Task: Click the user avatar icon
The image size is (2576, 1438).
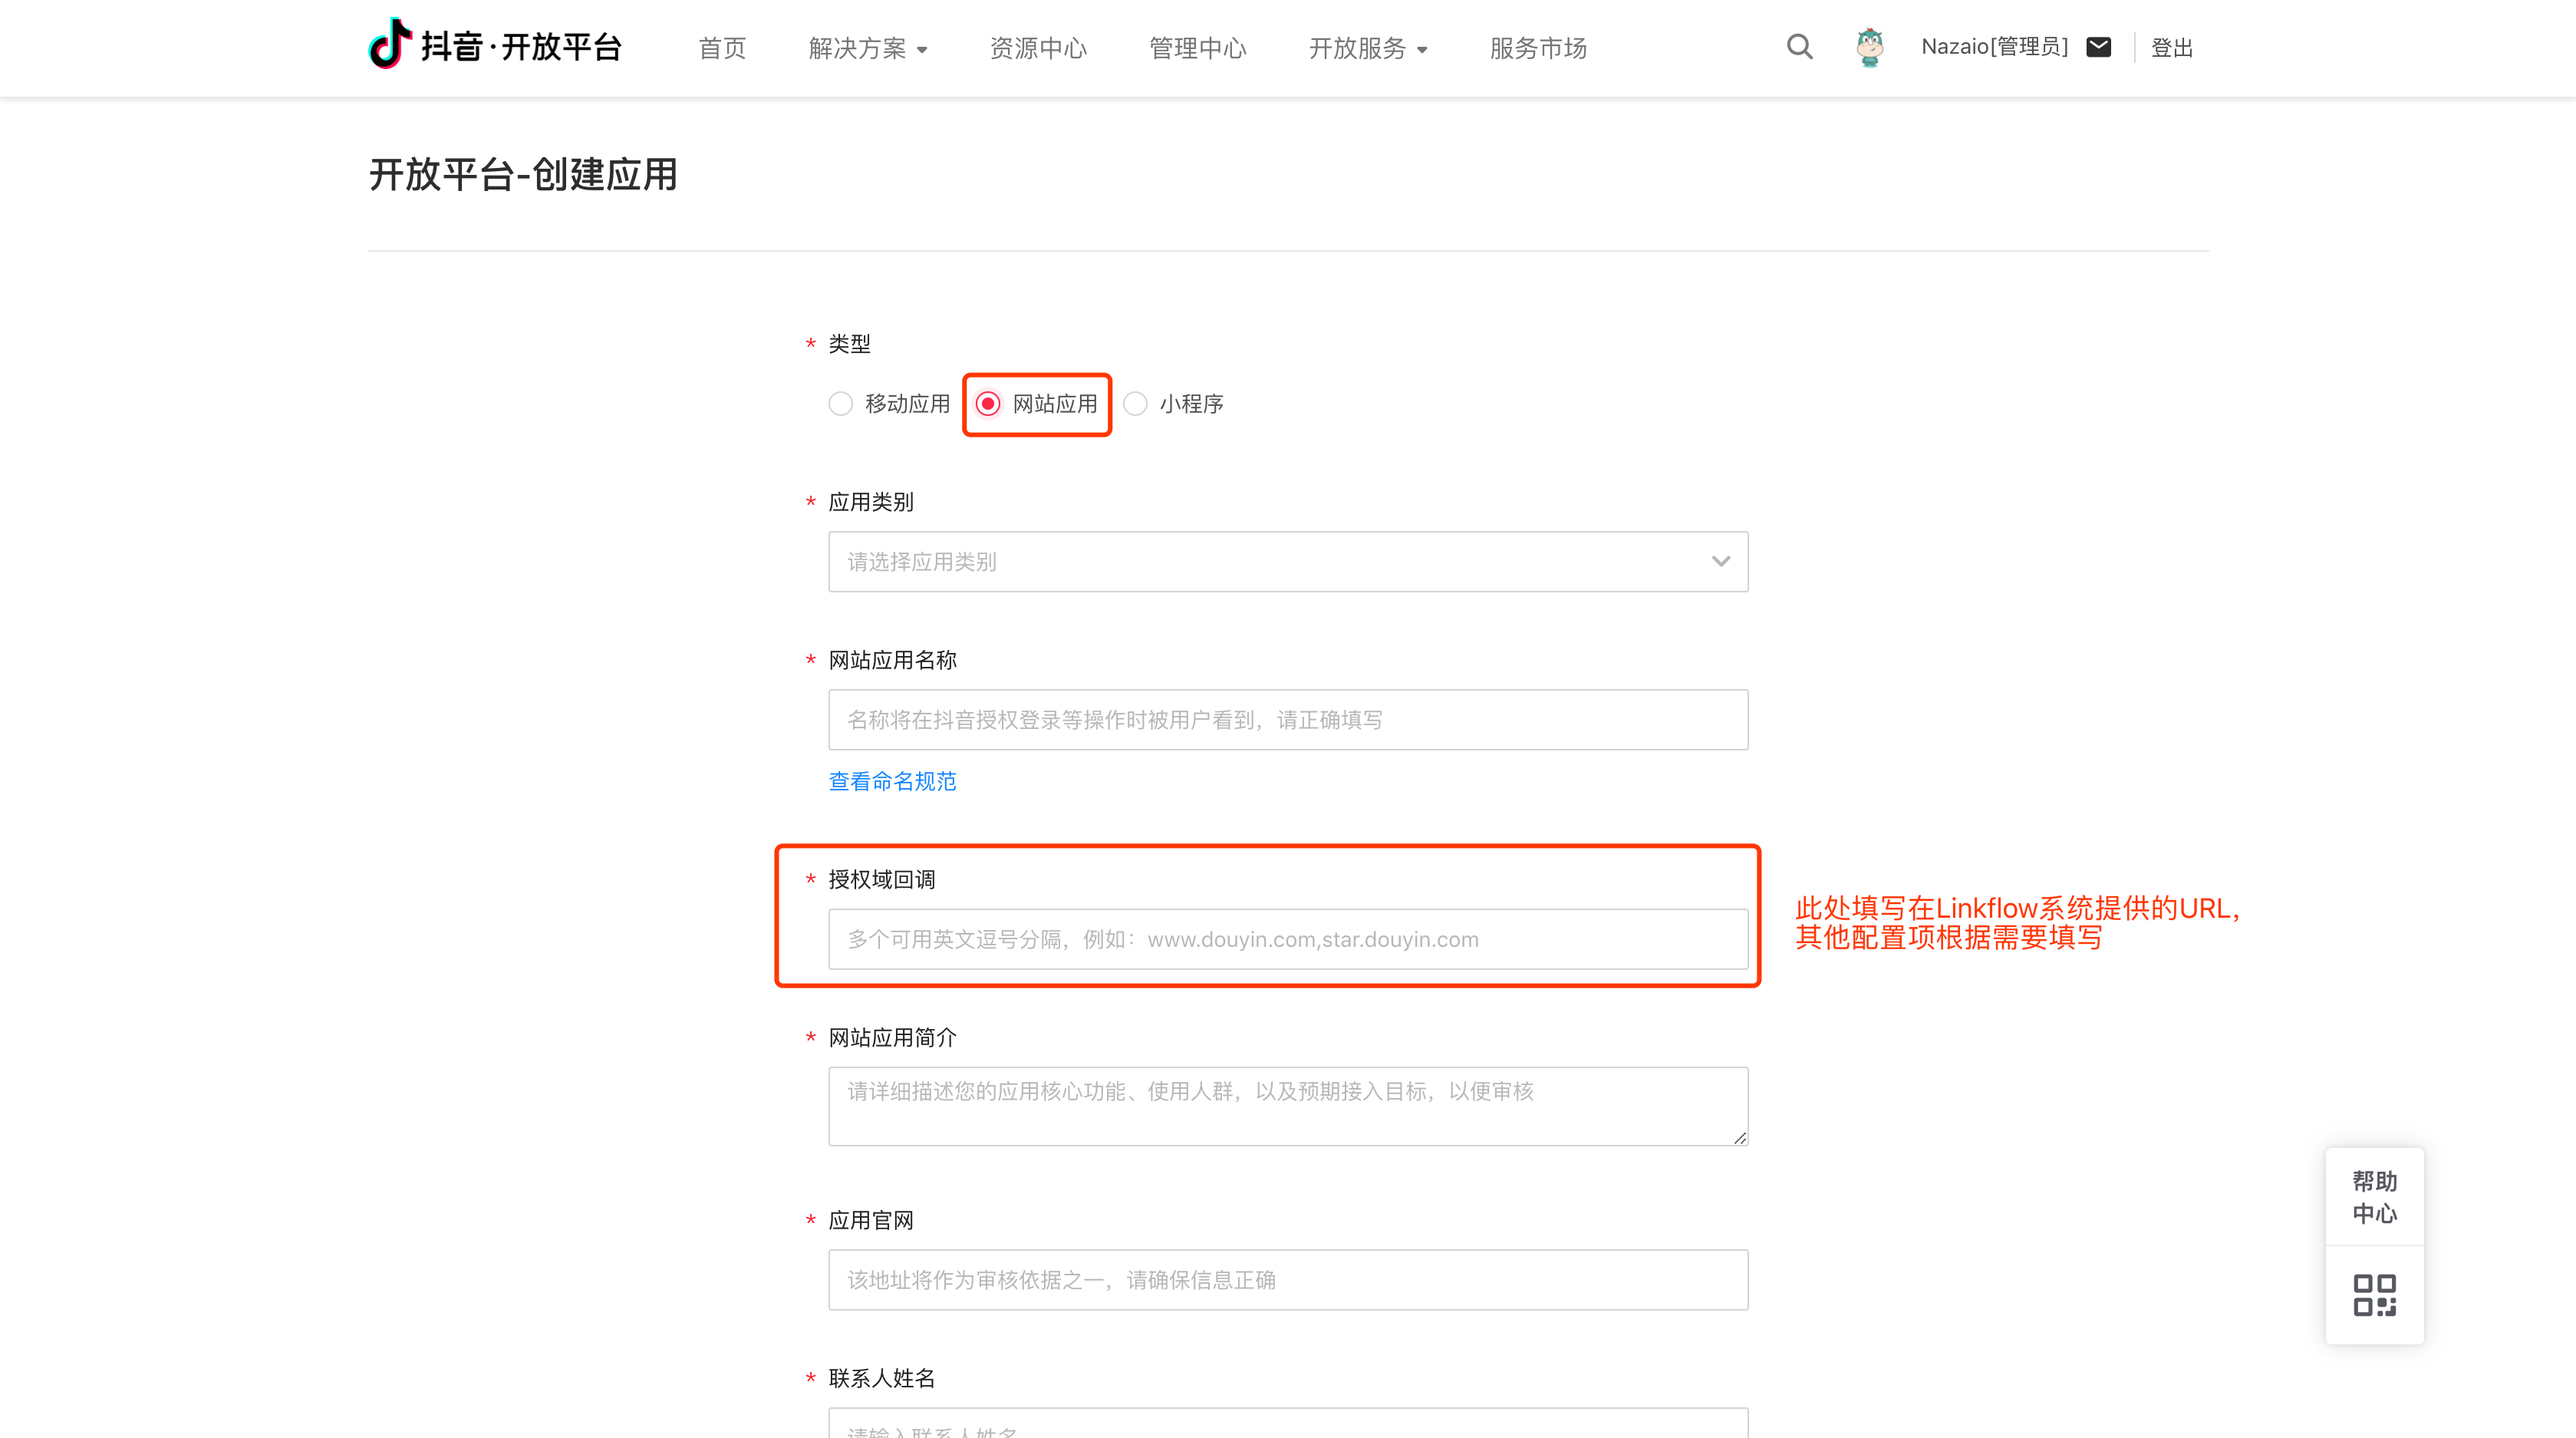Action: [x=1869, y=47]
